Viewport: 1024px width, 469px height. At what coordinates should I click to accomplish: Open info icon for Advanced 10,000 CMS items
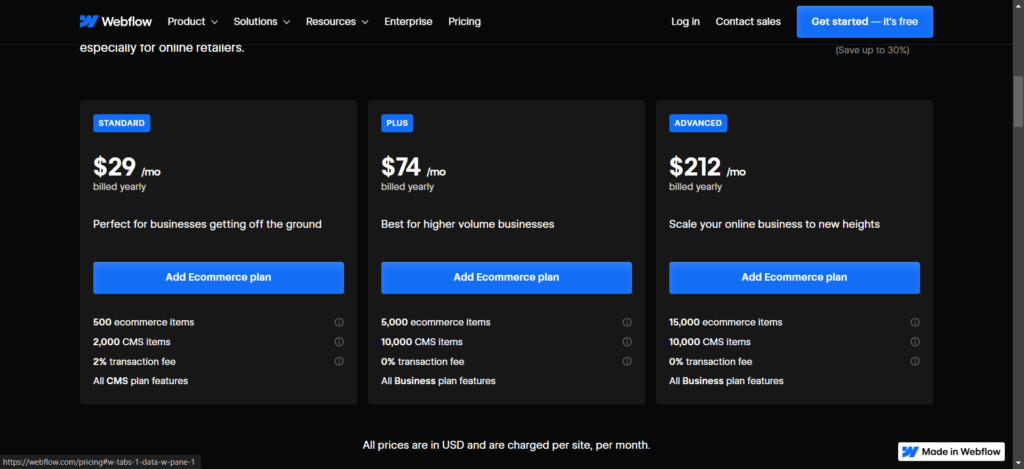[915, 342]
